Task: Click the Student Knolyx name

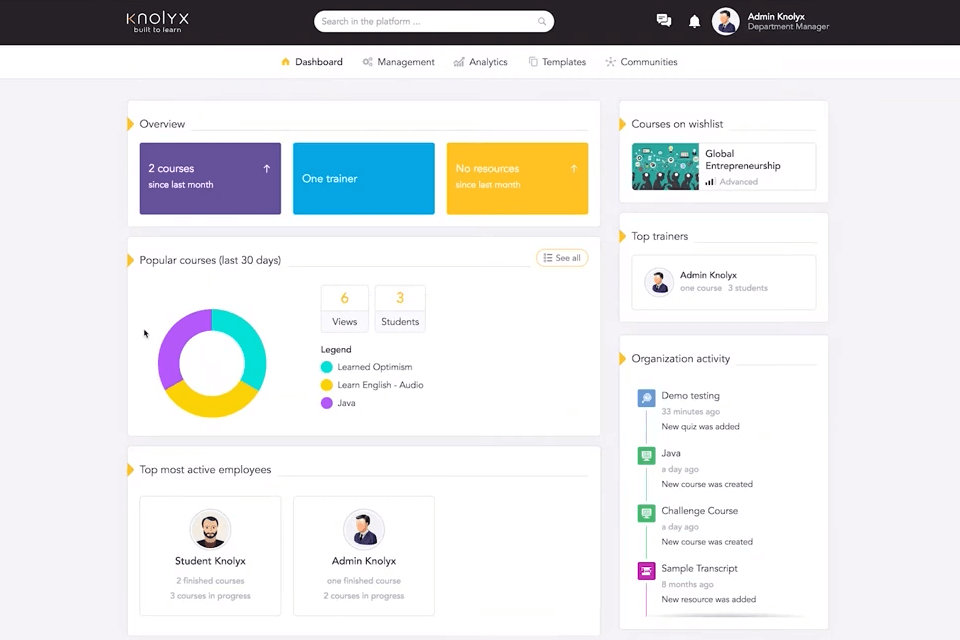Action: (x=210, y=561)
